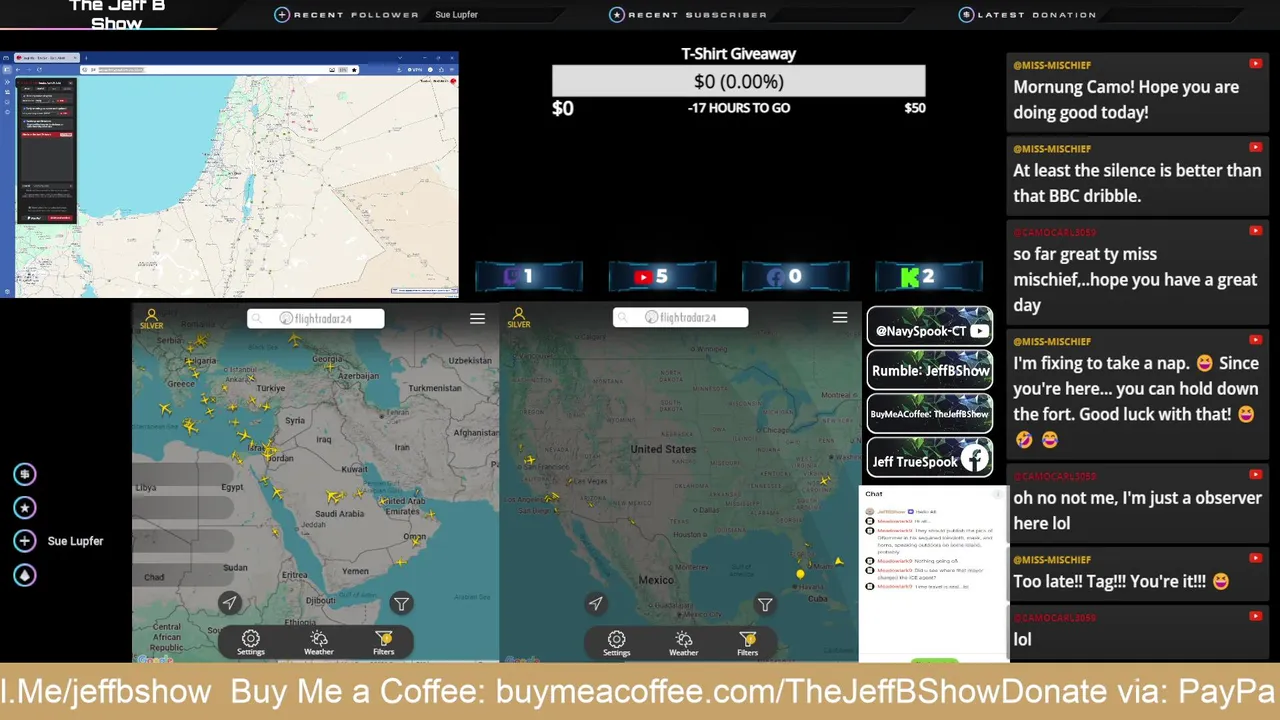Image resolution: width=1280 pixels, height=720 pixels.
Task: Click Flightradar24 search field on United States map
Action: pos(681,317)
